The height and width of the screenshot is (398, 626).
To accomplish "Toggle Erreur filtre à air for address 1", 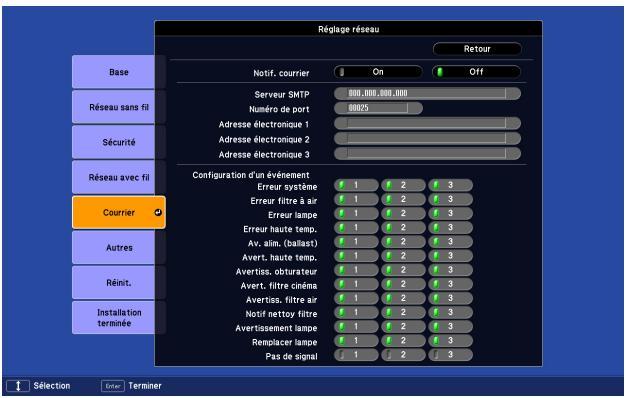I will click(356, 199).
